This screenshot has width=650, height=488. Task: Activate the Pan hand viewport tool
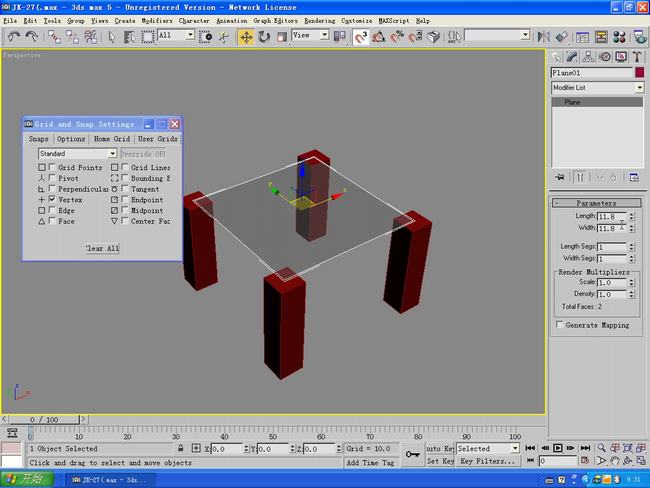click(x=615, y=461)
